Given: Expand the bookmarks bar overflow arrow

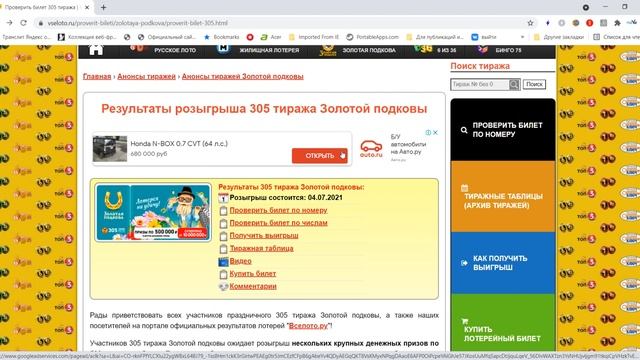Looking at the screenshot, I should (x=522, y=37).
